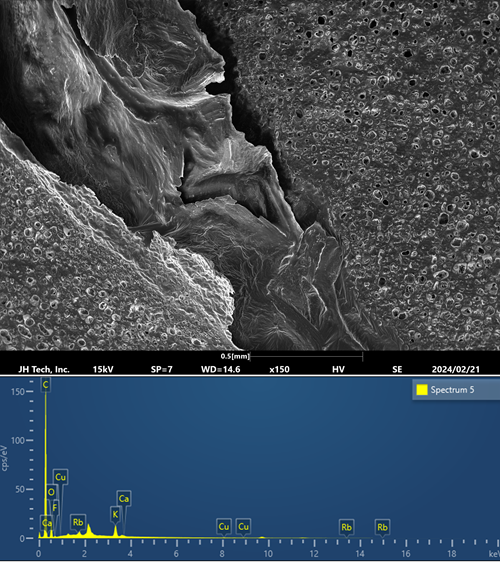Click the Cu label near 9 keV
Viewport: 500px width, 564px height.
(243, 527)
